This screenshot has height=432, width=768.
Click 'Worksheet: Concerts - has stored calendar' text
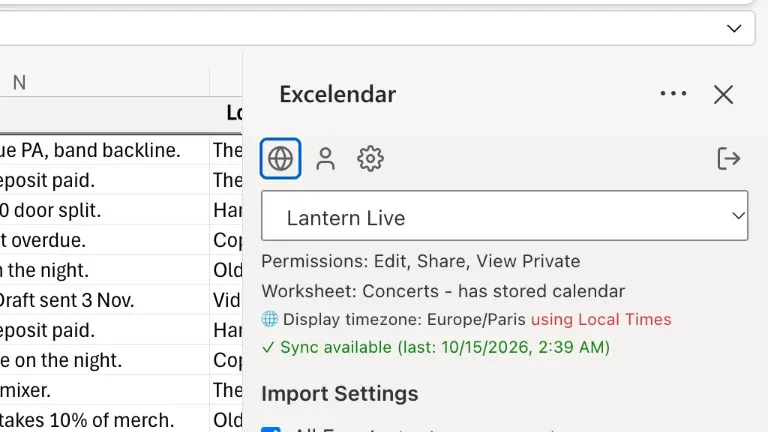(x=443, y=291)
